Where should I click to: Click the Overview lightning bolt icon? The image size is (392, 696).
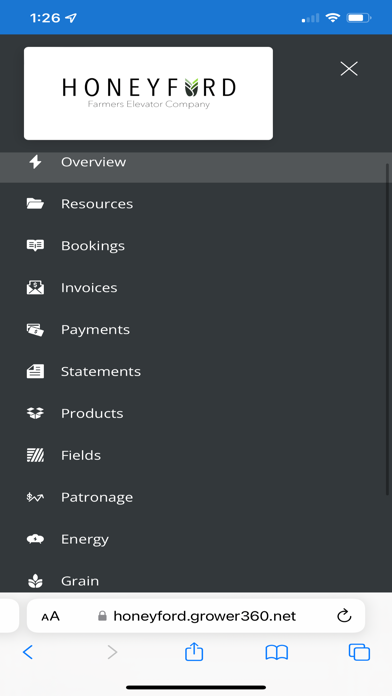[x=35, y=162]
